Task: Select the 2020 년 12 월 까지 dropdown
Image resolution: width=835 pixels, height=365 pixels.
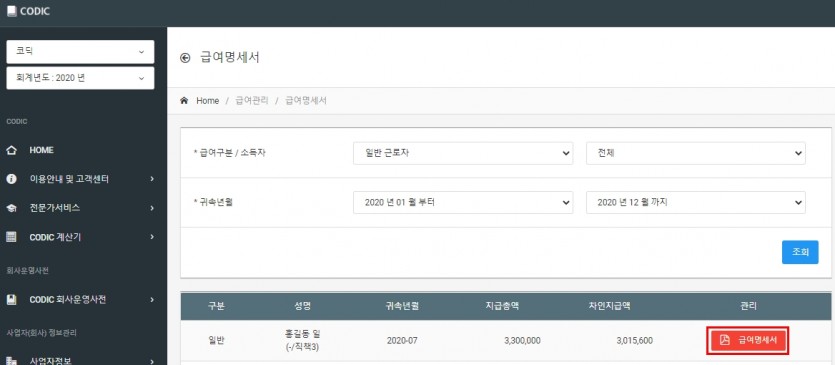Action: (695, 202)
